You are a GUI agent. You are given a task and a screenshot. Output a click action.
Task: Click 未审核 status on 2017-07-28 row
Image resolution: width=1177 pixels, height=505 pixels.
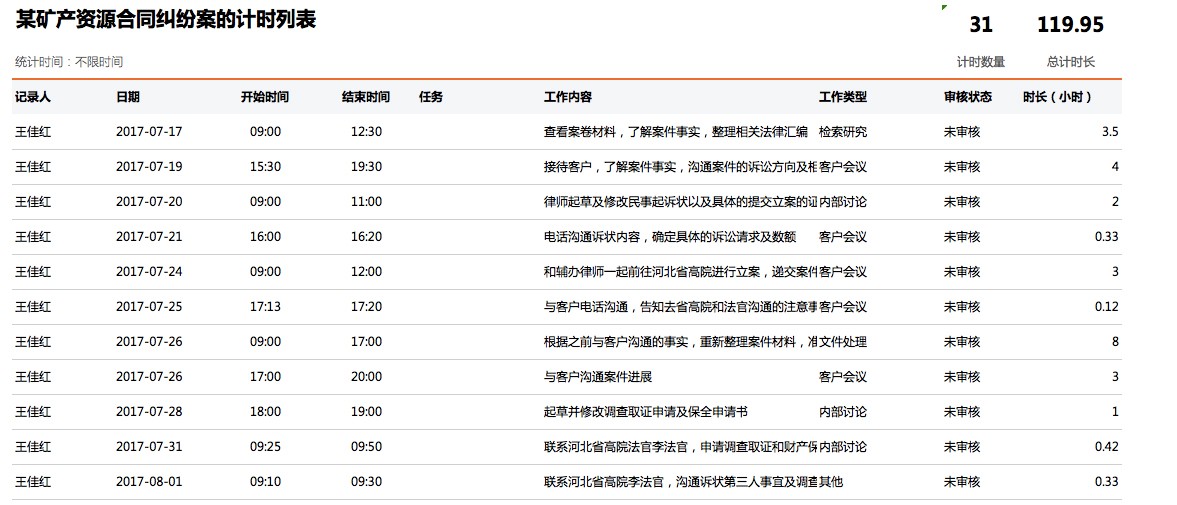962,412
